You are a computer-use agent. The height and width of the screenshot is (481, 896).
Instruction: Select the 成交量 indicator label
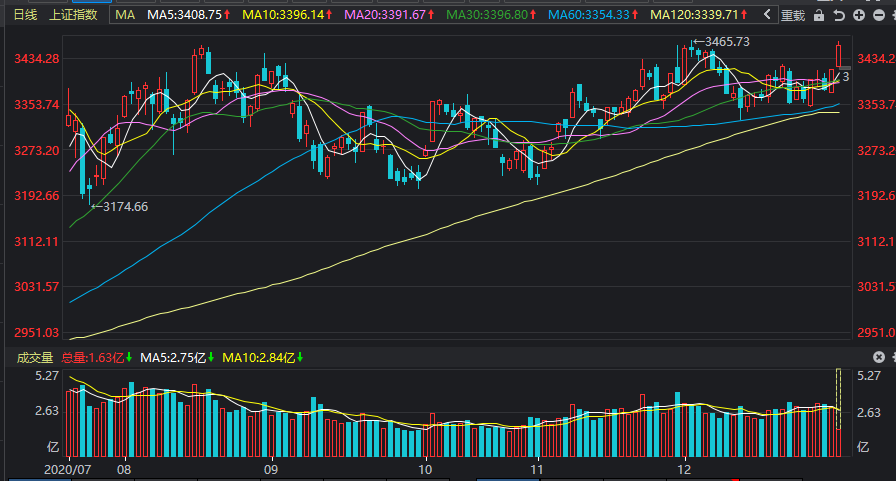[35, 358]
